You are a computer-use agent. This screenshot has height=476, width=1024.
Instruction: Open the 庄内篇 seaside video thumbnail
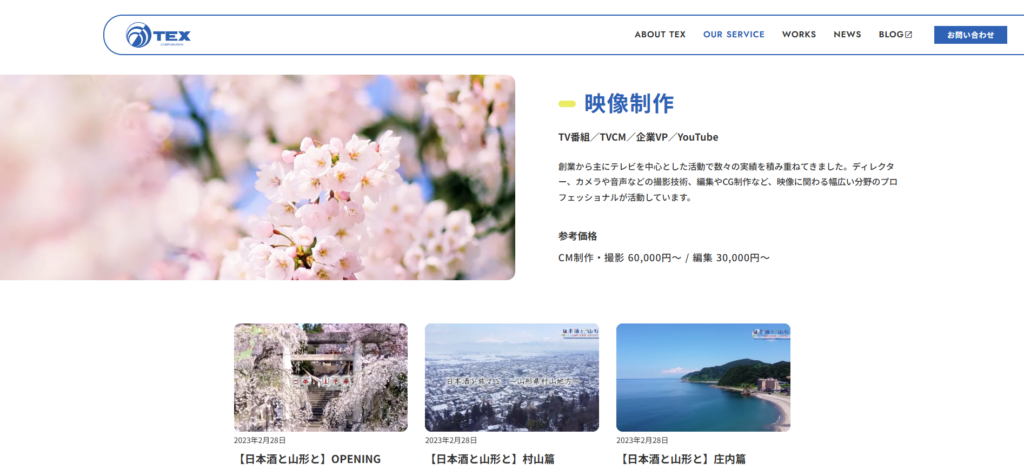(703, 377)
